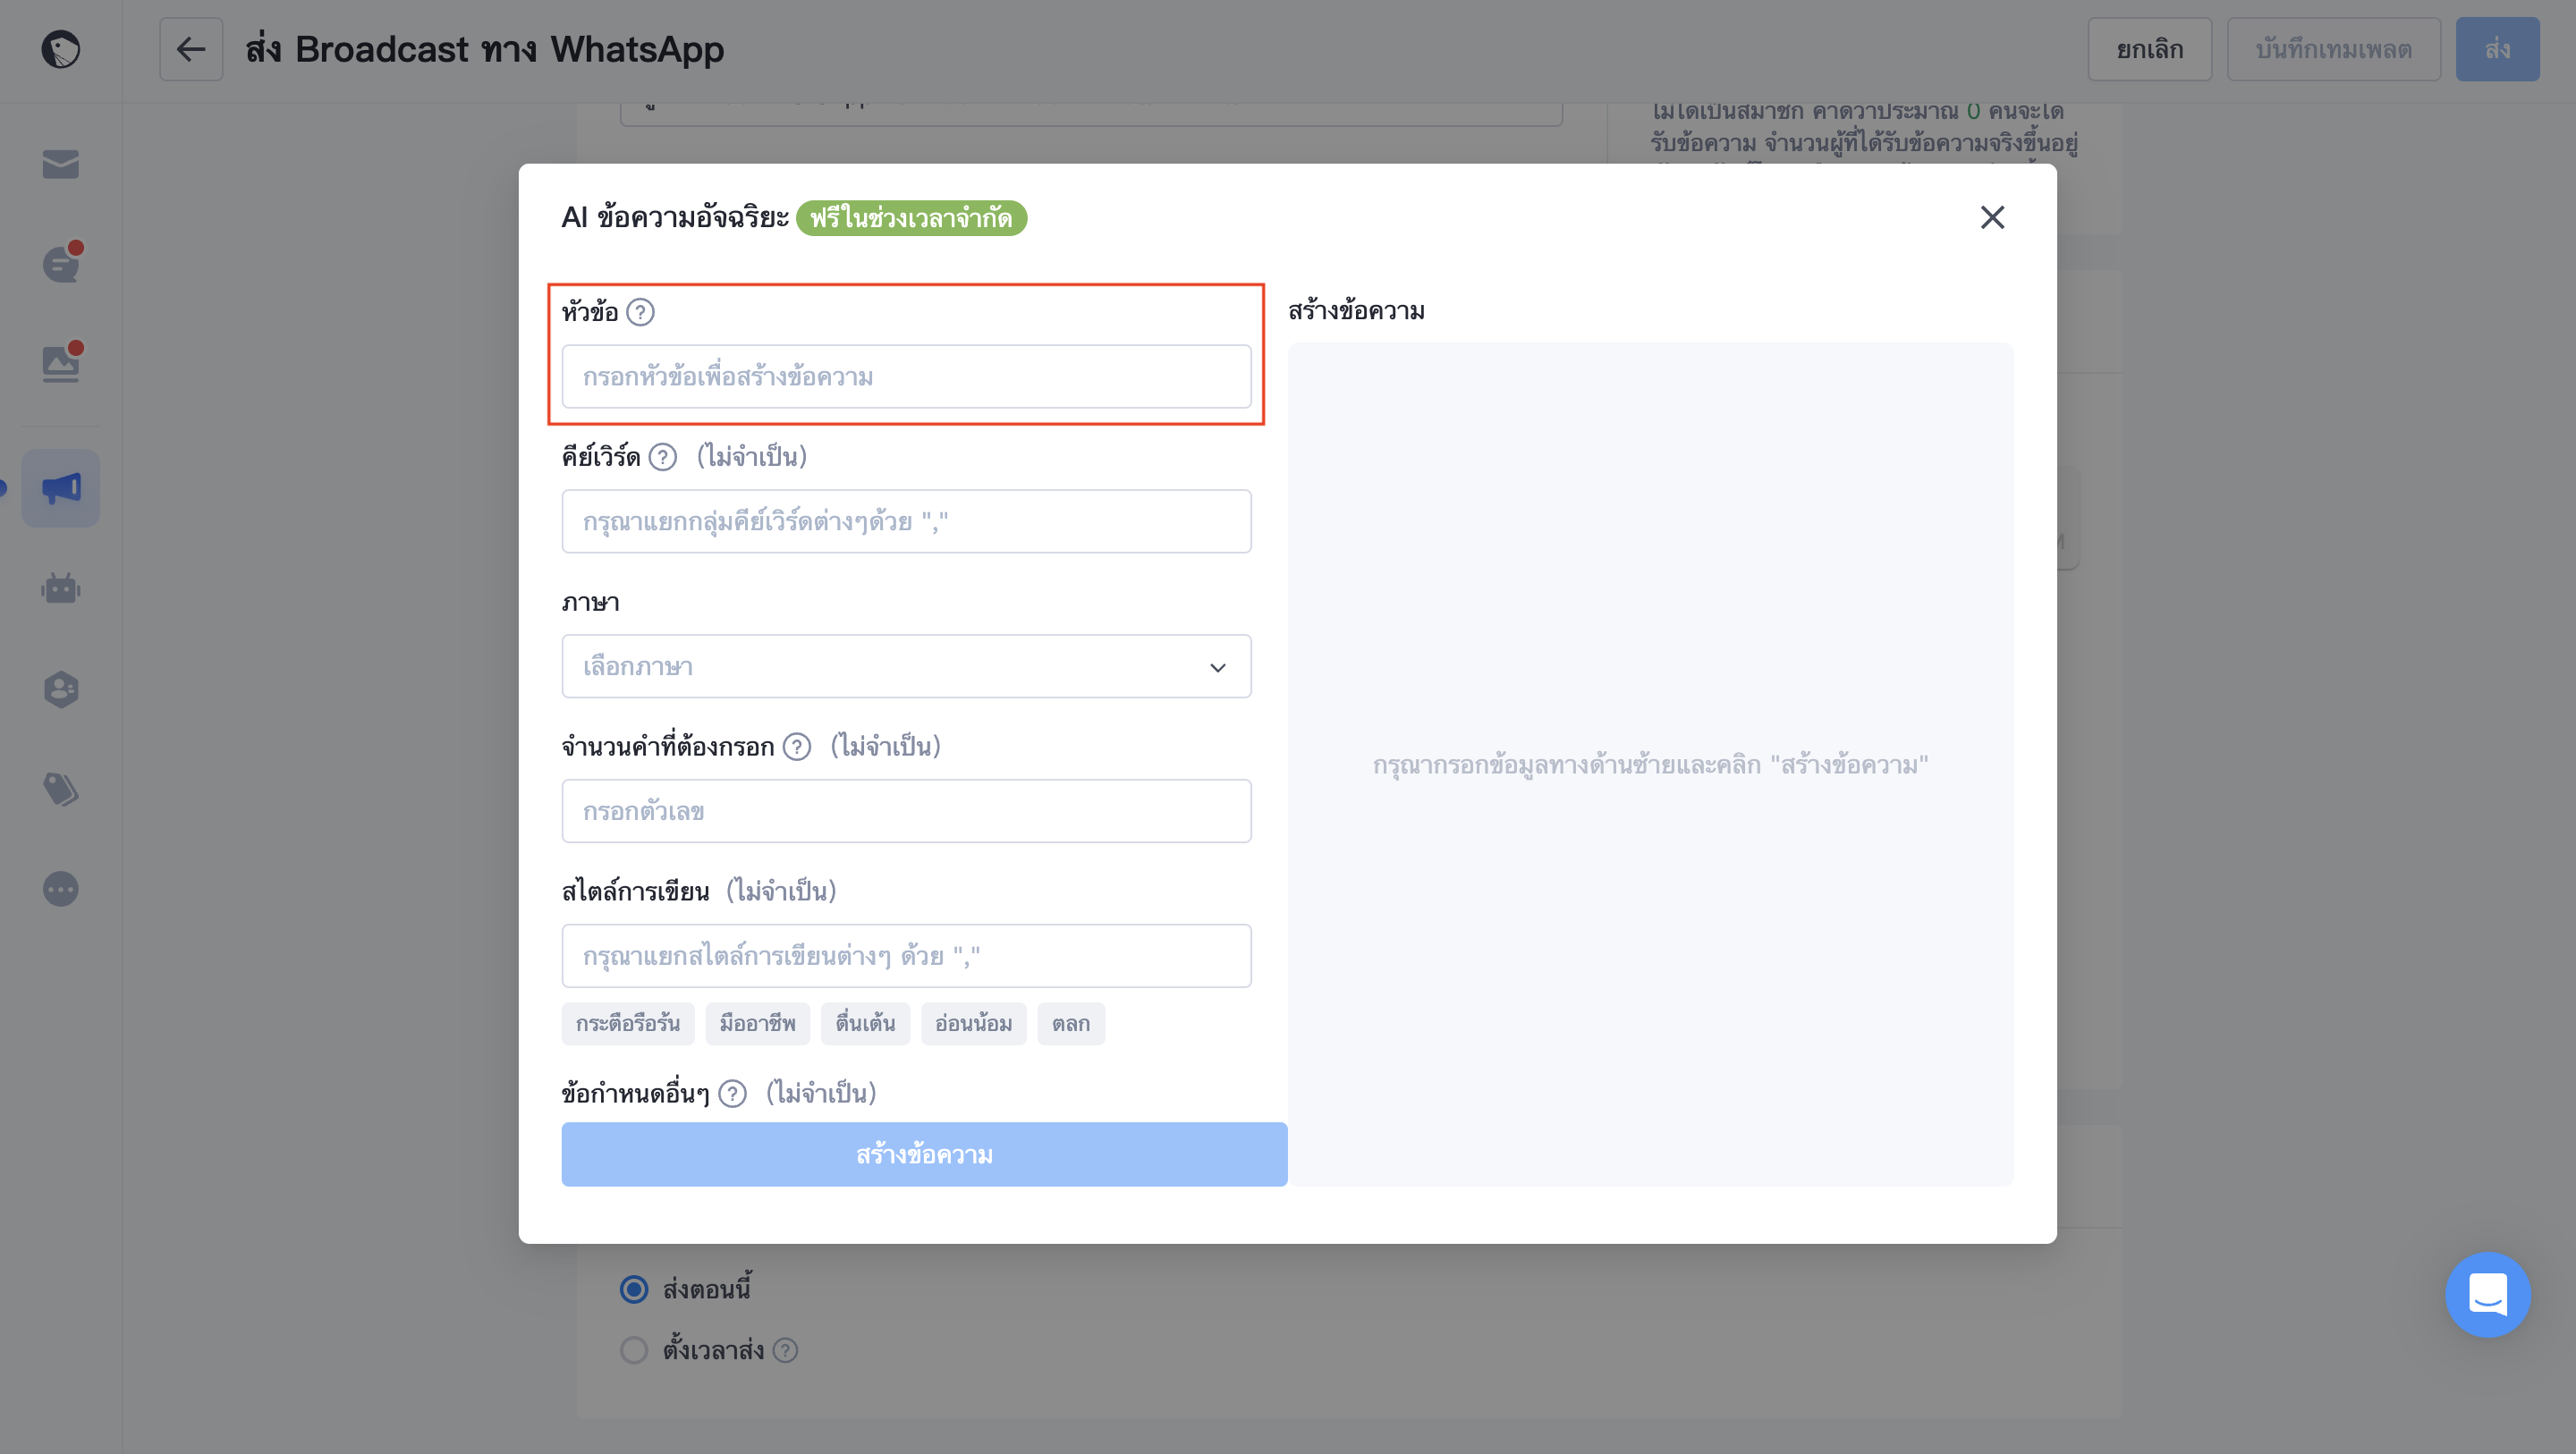Go back using the arrow button
2576x1454 pixels.
191,49
